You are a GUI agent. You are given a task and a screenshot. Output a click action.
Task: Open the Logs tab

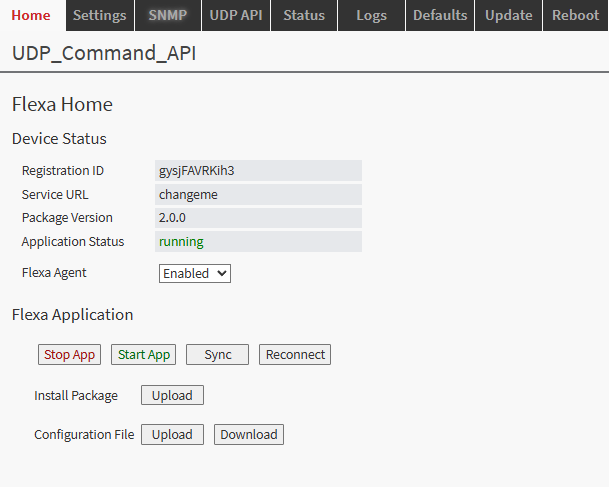[x=371, y=15]
